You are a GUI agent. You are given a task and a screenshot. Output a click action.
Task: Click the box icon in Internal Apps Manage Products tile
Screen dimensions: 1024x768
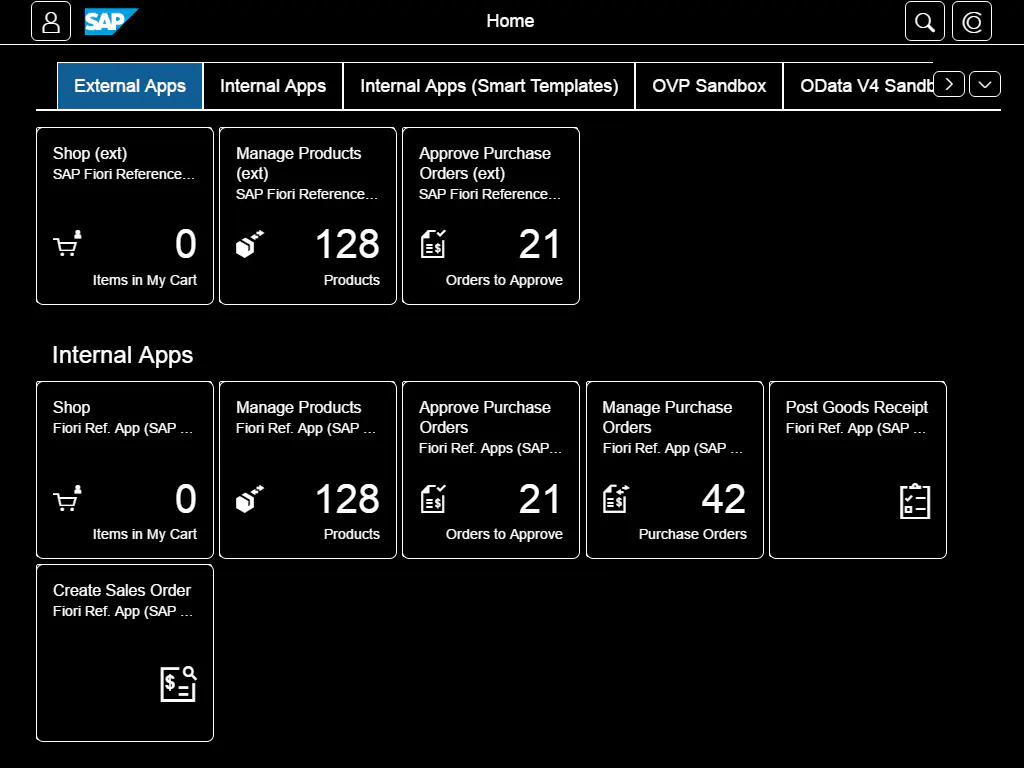[250, 498]
